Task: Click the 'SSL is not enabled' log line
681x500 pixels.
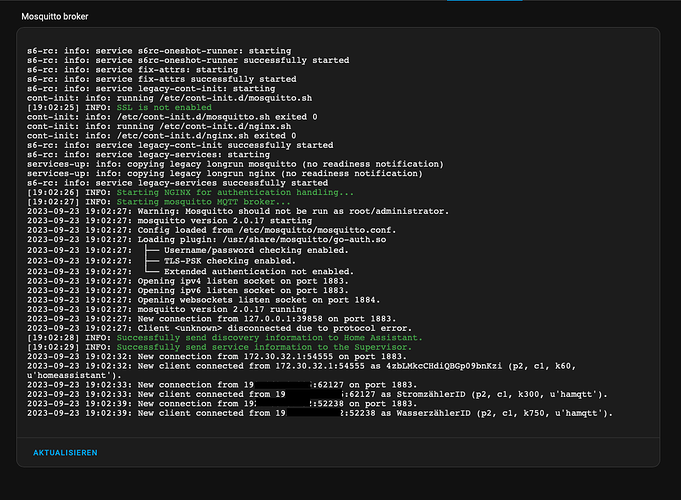Action: 119,107
